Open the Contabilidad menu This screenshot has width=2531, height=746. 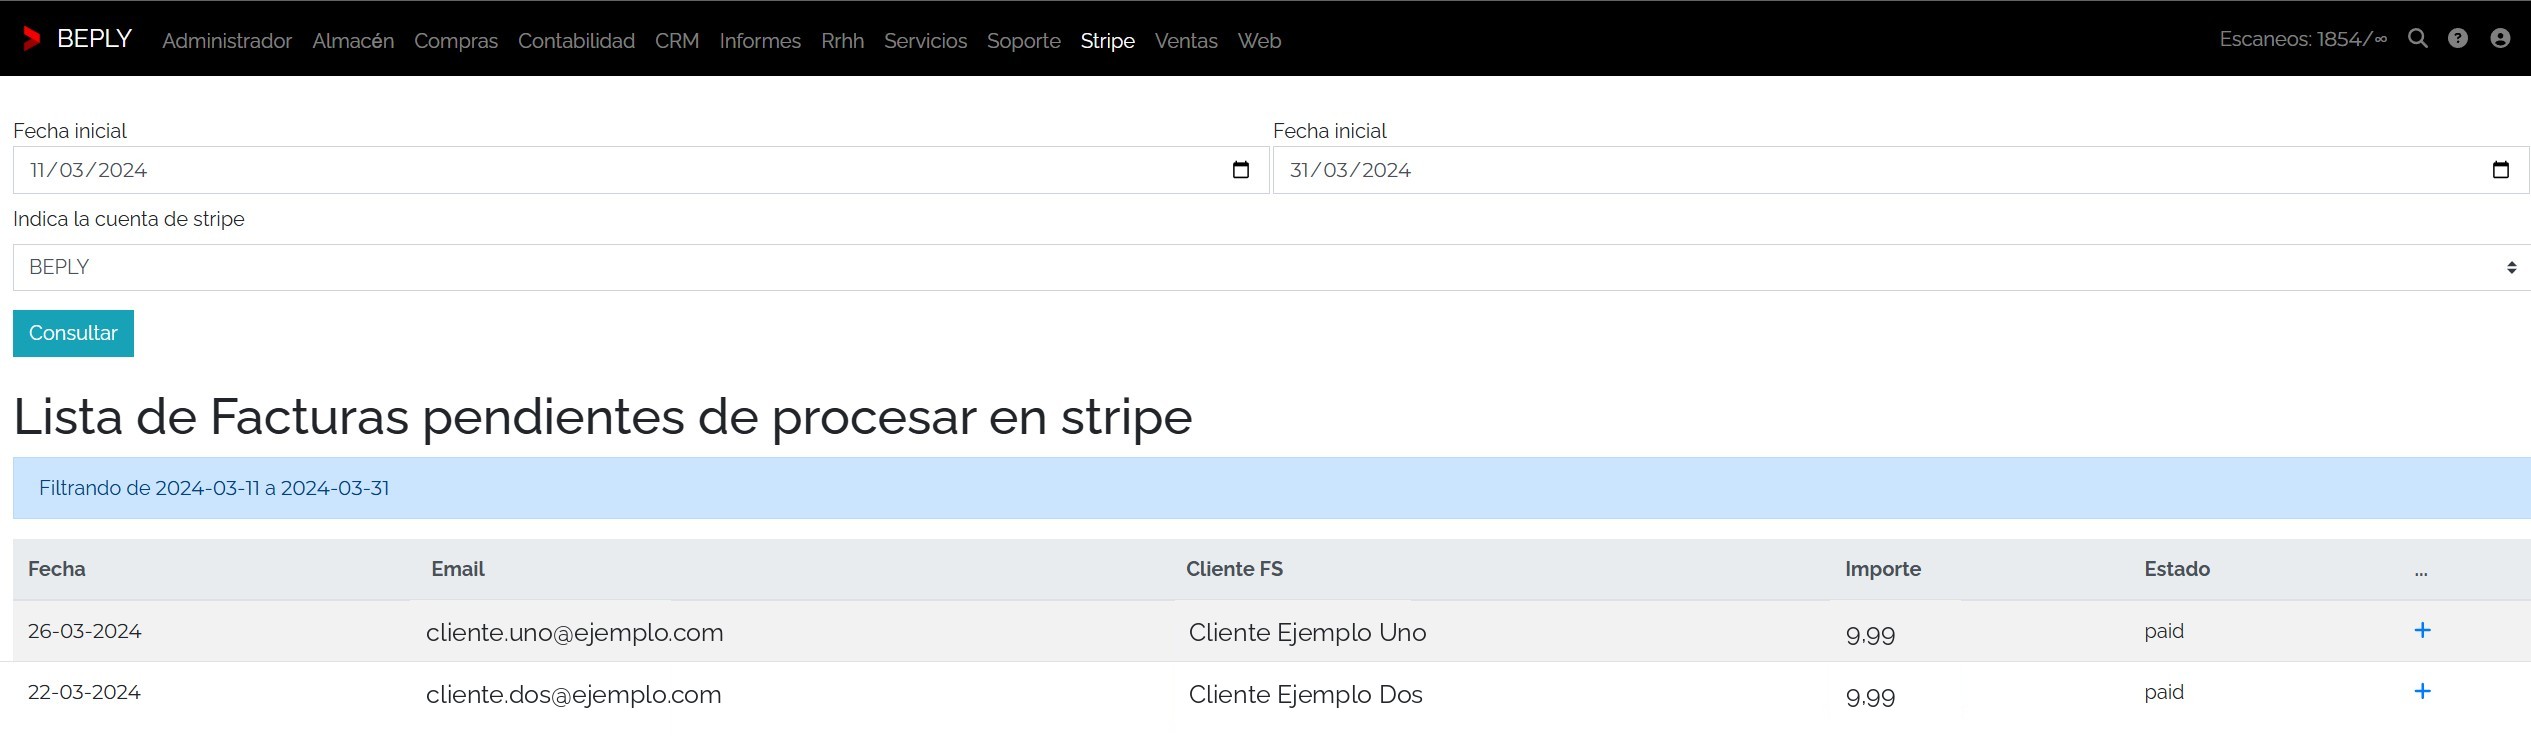576,41
